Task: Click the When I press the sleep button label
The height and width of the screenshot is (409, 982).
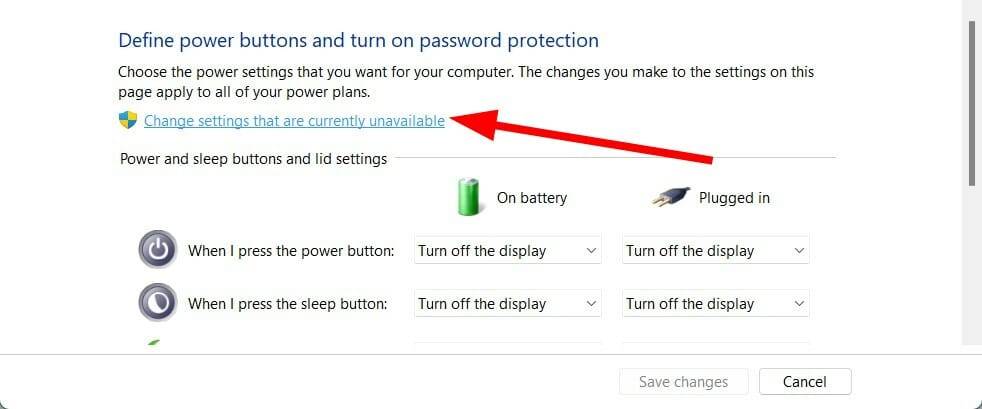Action: [x=287, y=304]
